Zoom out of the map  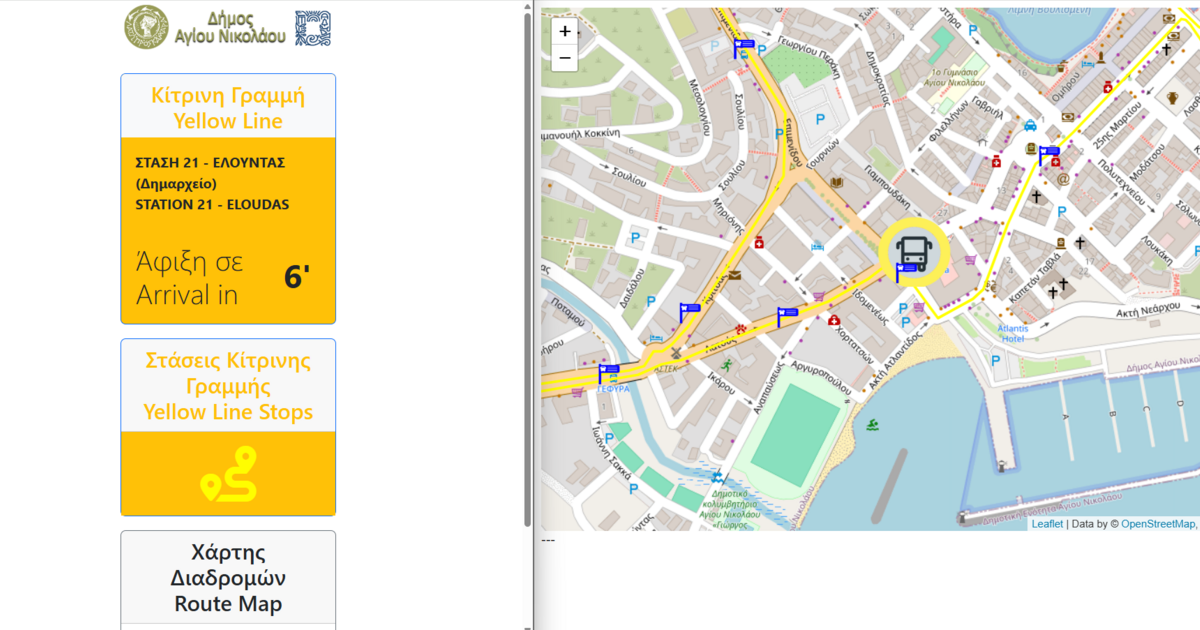[565, 58]
